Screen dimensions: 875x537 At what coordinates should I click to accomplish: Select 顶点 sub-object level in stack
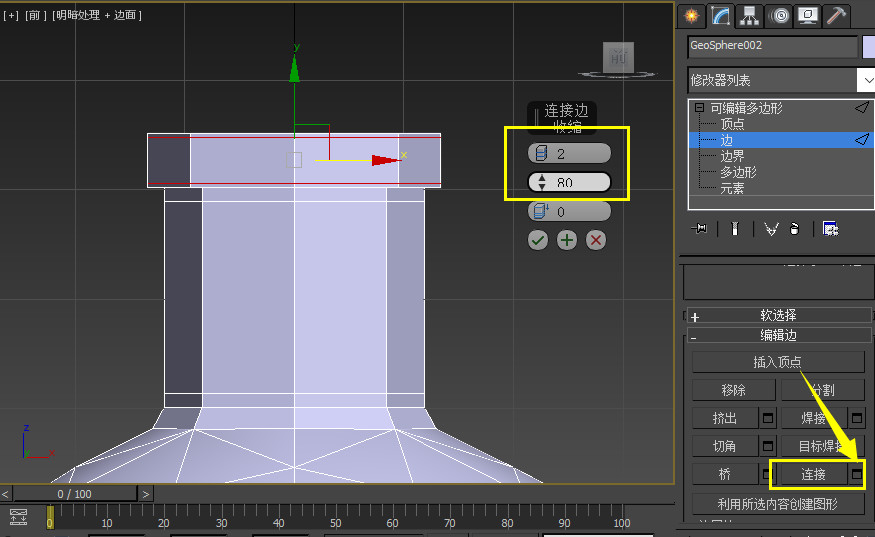tap(732, 124)
